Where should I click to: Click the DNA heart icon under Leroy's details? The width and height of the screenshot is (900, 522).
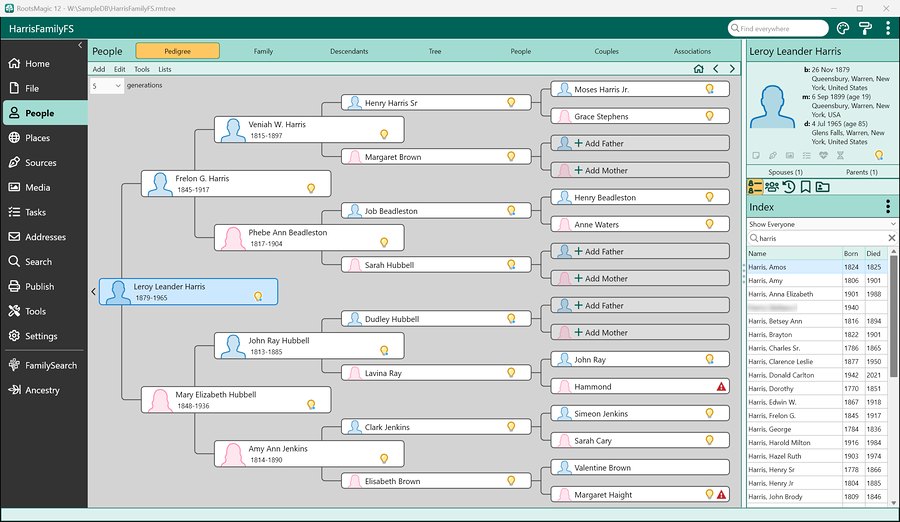823,155
